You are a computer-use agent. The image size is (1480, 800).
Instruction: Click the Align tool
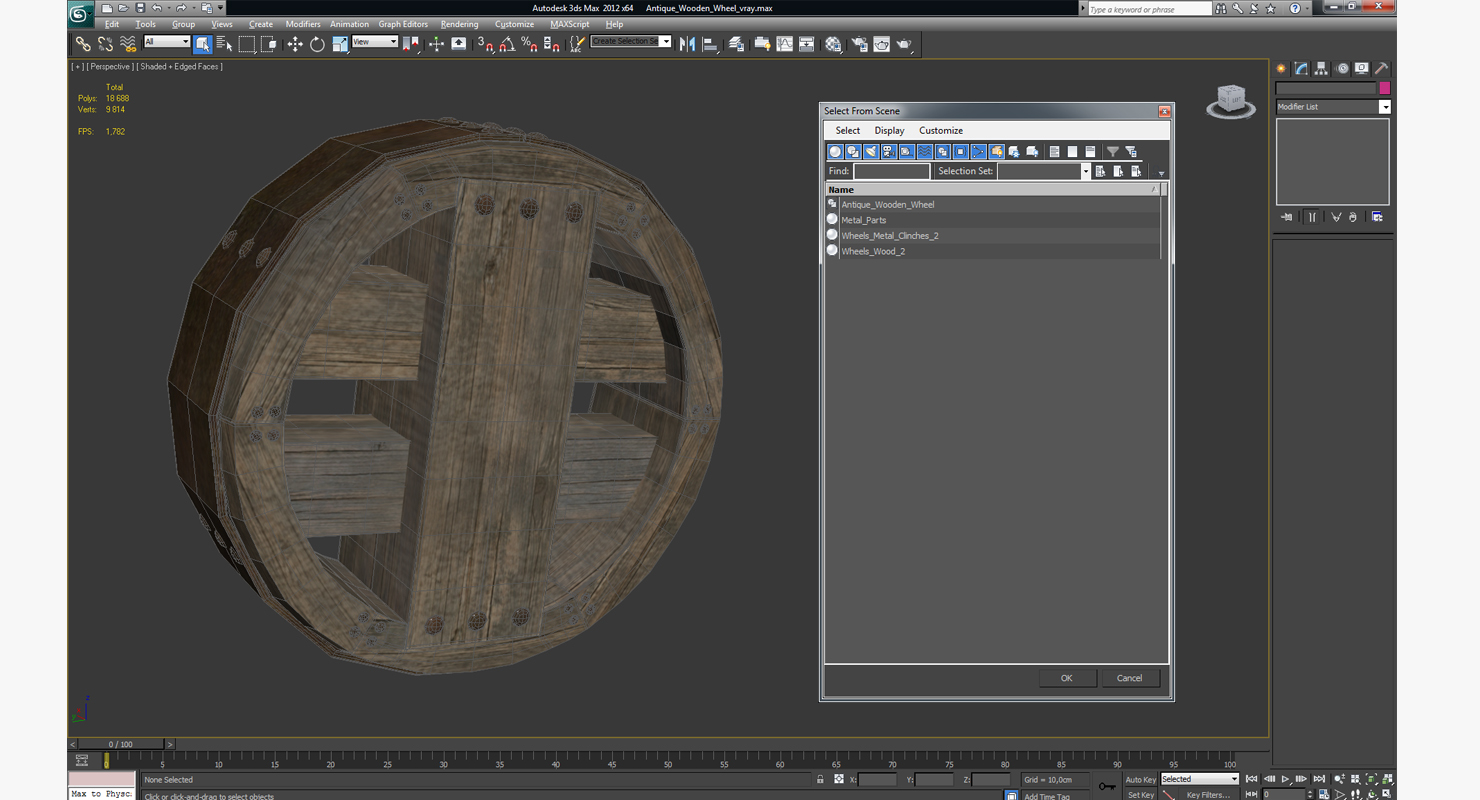pos(710,44)
